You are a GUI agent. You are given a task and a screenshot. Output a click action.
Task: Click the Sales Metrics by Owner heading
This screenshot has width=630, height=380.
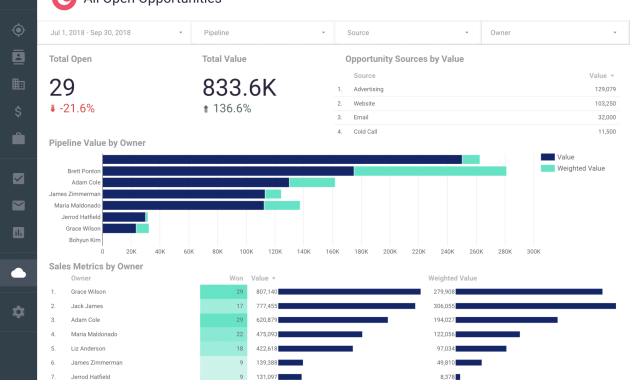[x=96, y=266]
